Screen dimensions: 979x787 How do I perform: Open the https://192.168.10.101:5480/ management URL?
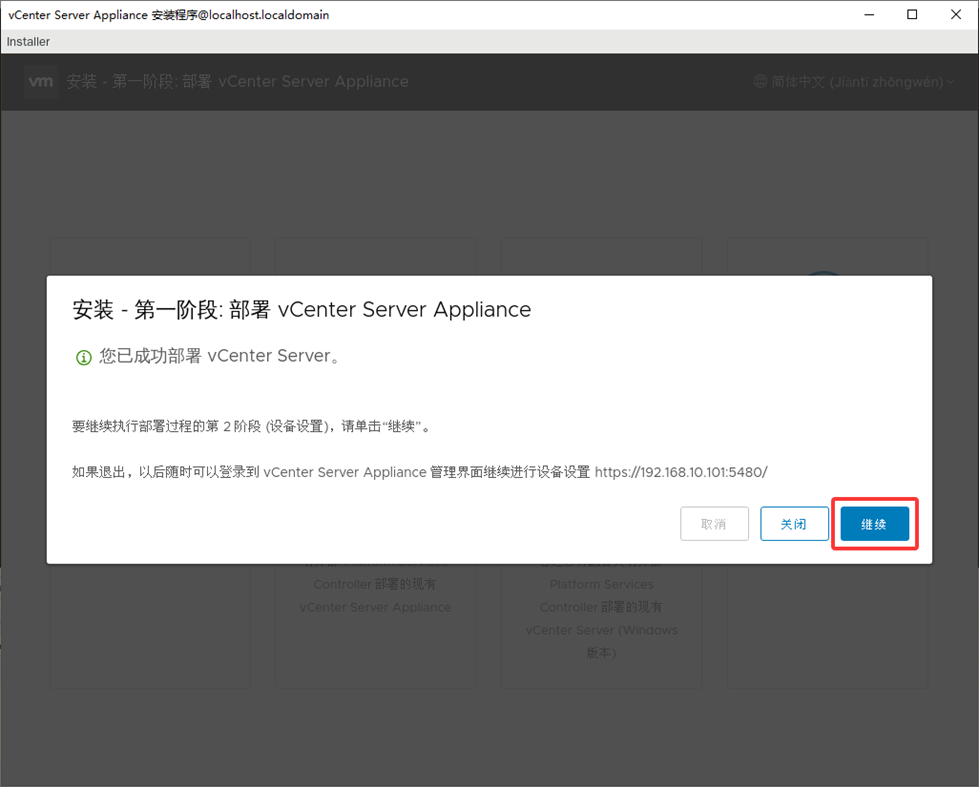tap(681, 472)
